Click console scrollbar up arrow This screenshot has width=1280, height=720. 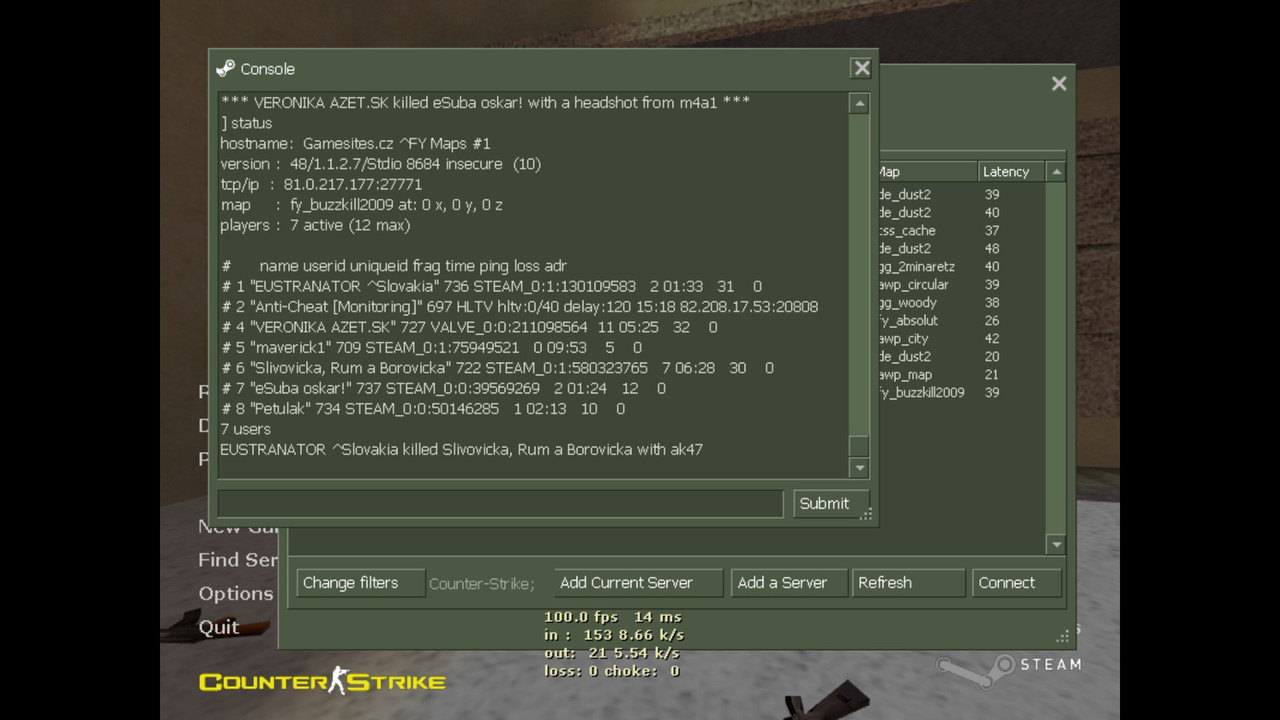click(x=859, y=104)
